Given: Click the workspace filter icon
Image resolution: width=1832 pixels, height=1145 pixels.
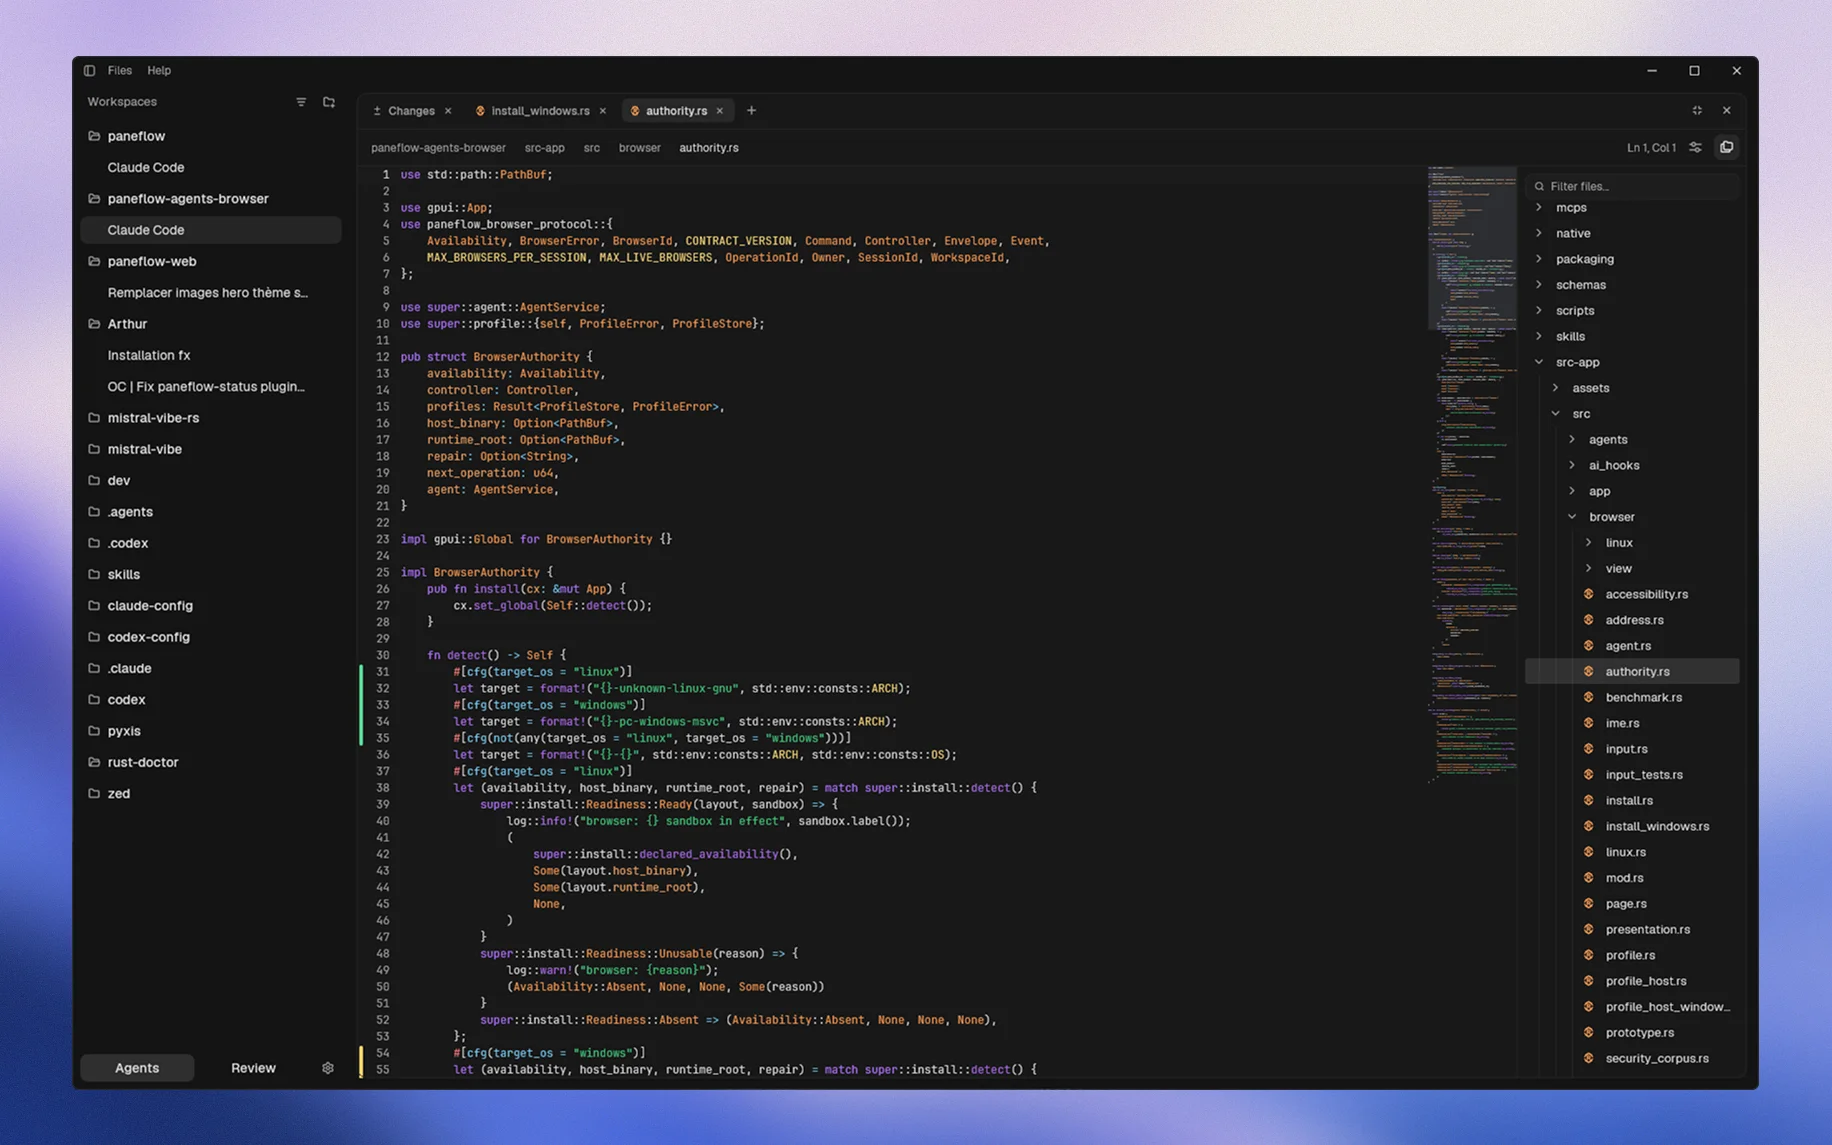Looking at the screenshot, I should click(x=301, y=102).
